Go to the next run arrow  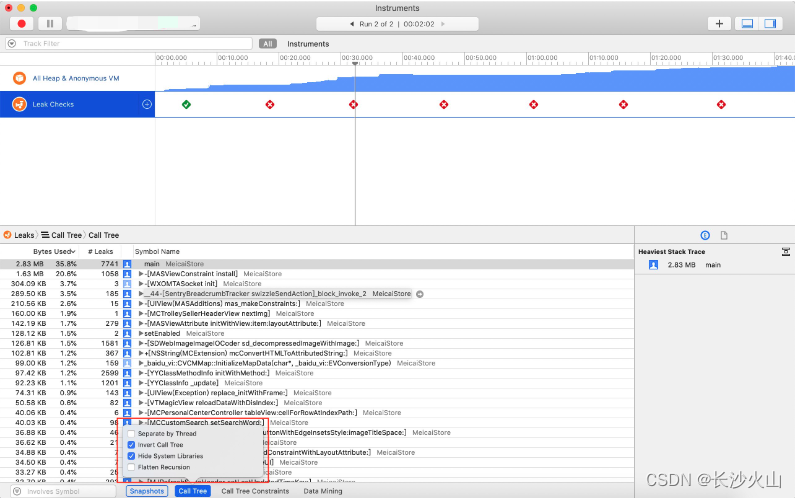pos(443,24)
